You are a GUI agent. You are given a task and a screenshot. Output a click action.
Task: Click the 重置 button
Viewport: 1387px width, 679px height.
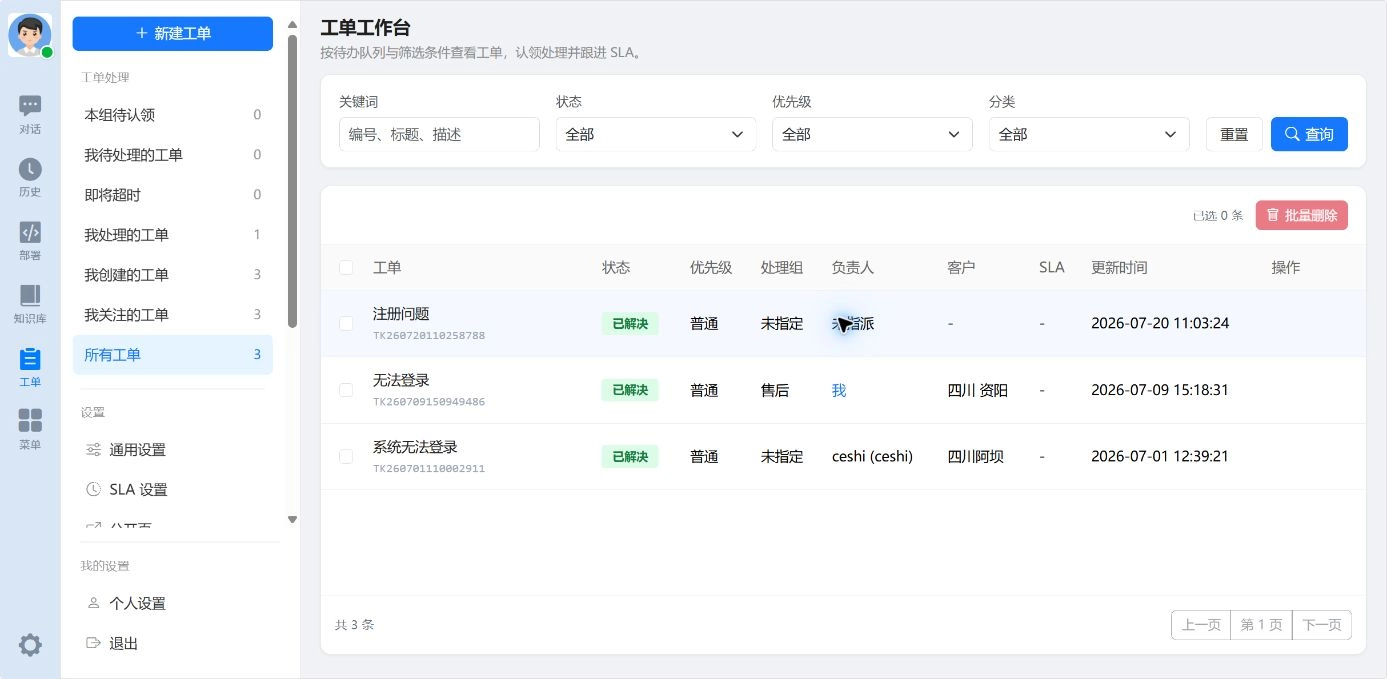click(1234, 134)
